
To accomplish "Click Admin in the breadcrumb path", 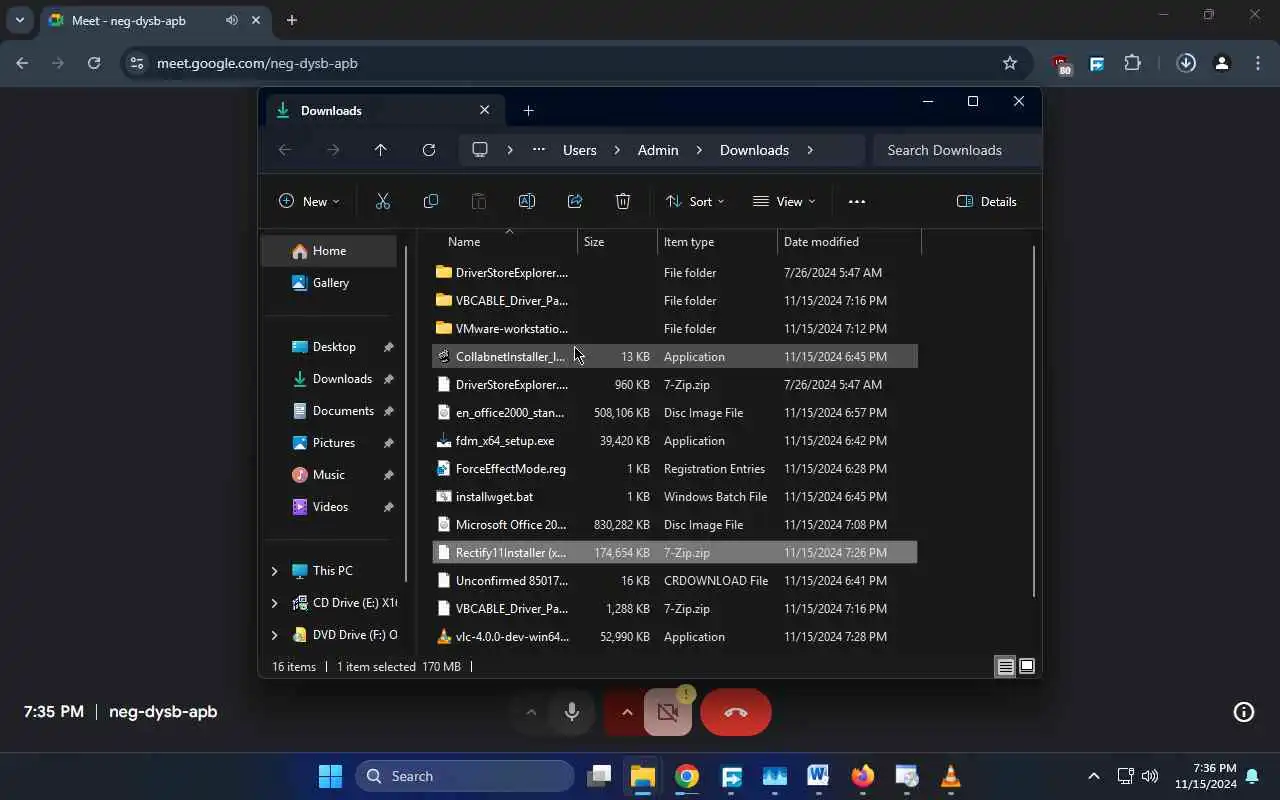I will (658, 150).
